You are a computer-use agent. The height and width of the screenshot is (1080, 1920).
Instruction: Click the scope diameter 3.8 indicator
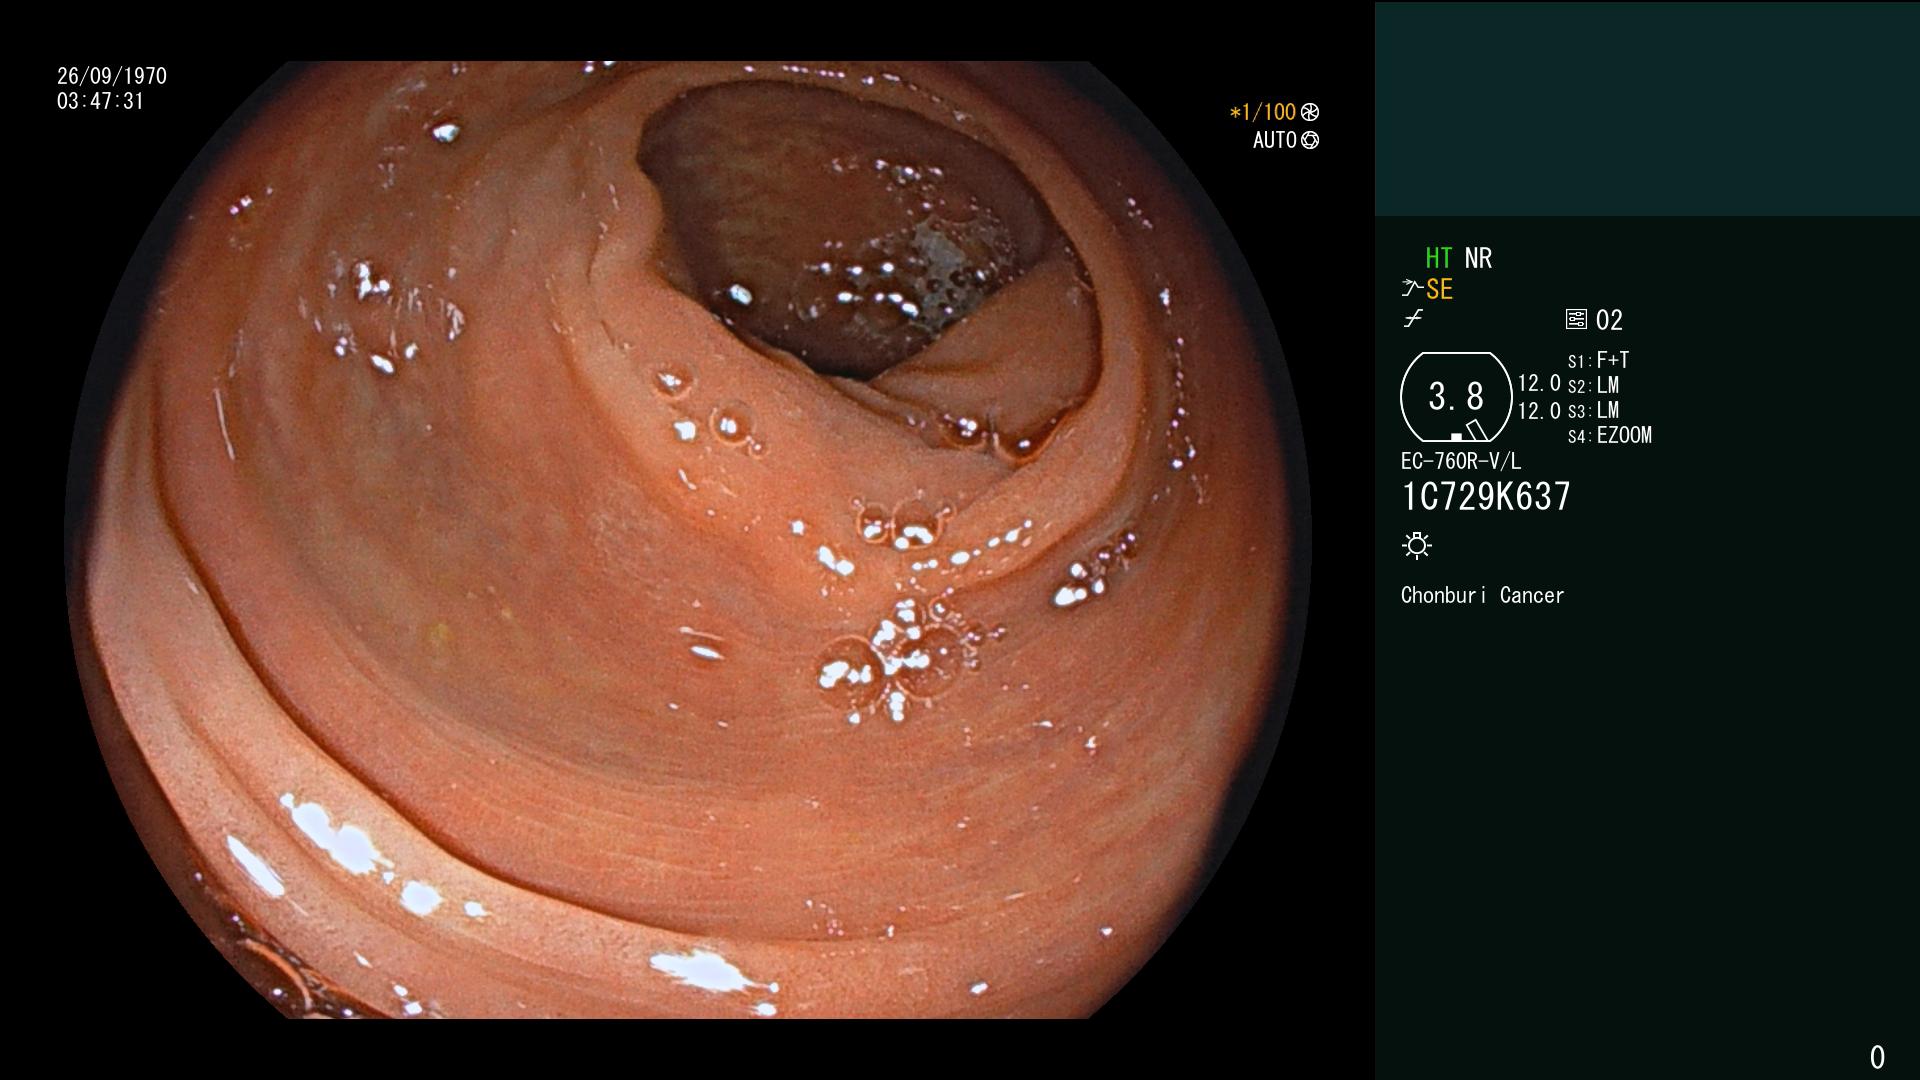tap(1456, 397)
